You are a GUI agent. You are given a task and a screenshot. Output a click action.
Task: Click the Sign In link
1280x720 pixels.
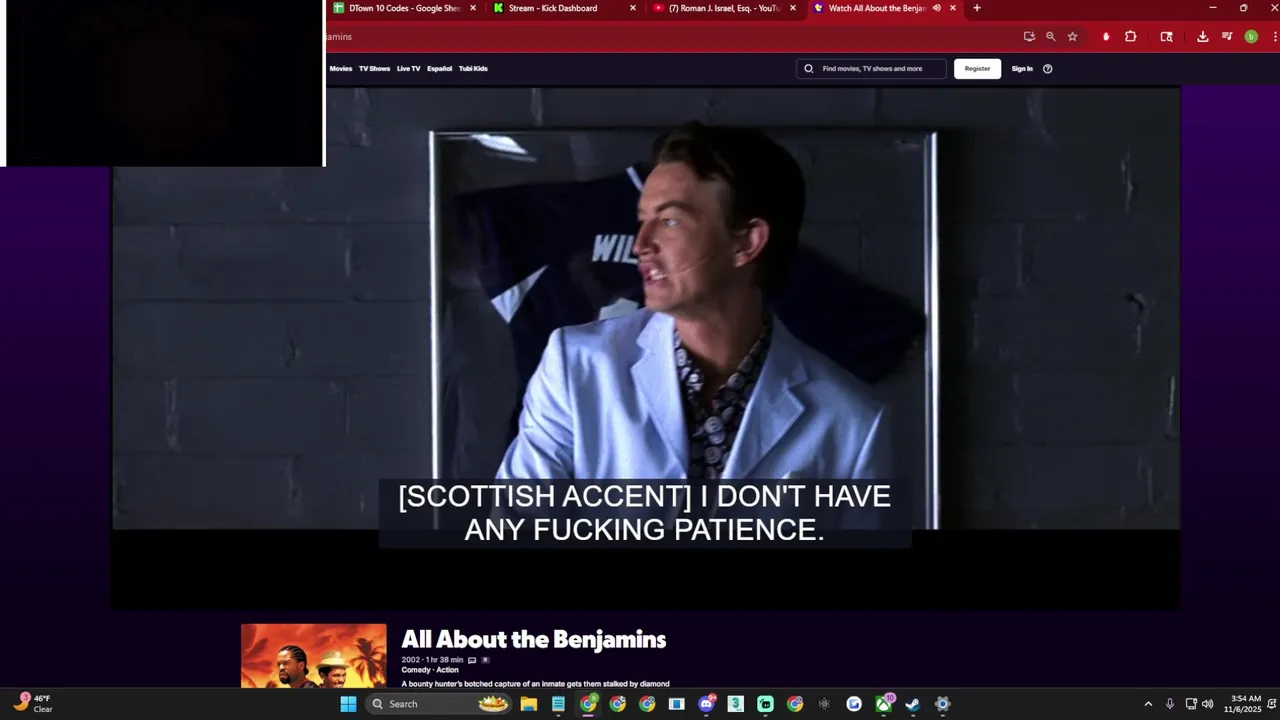click(x=1022, y=68)
